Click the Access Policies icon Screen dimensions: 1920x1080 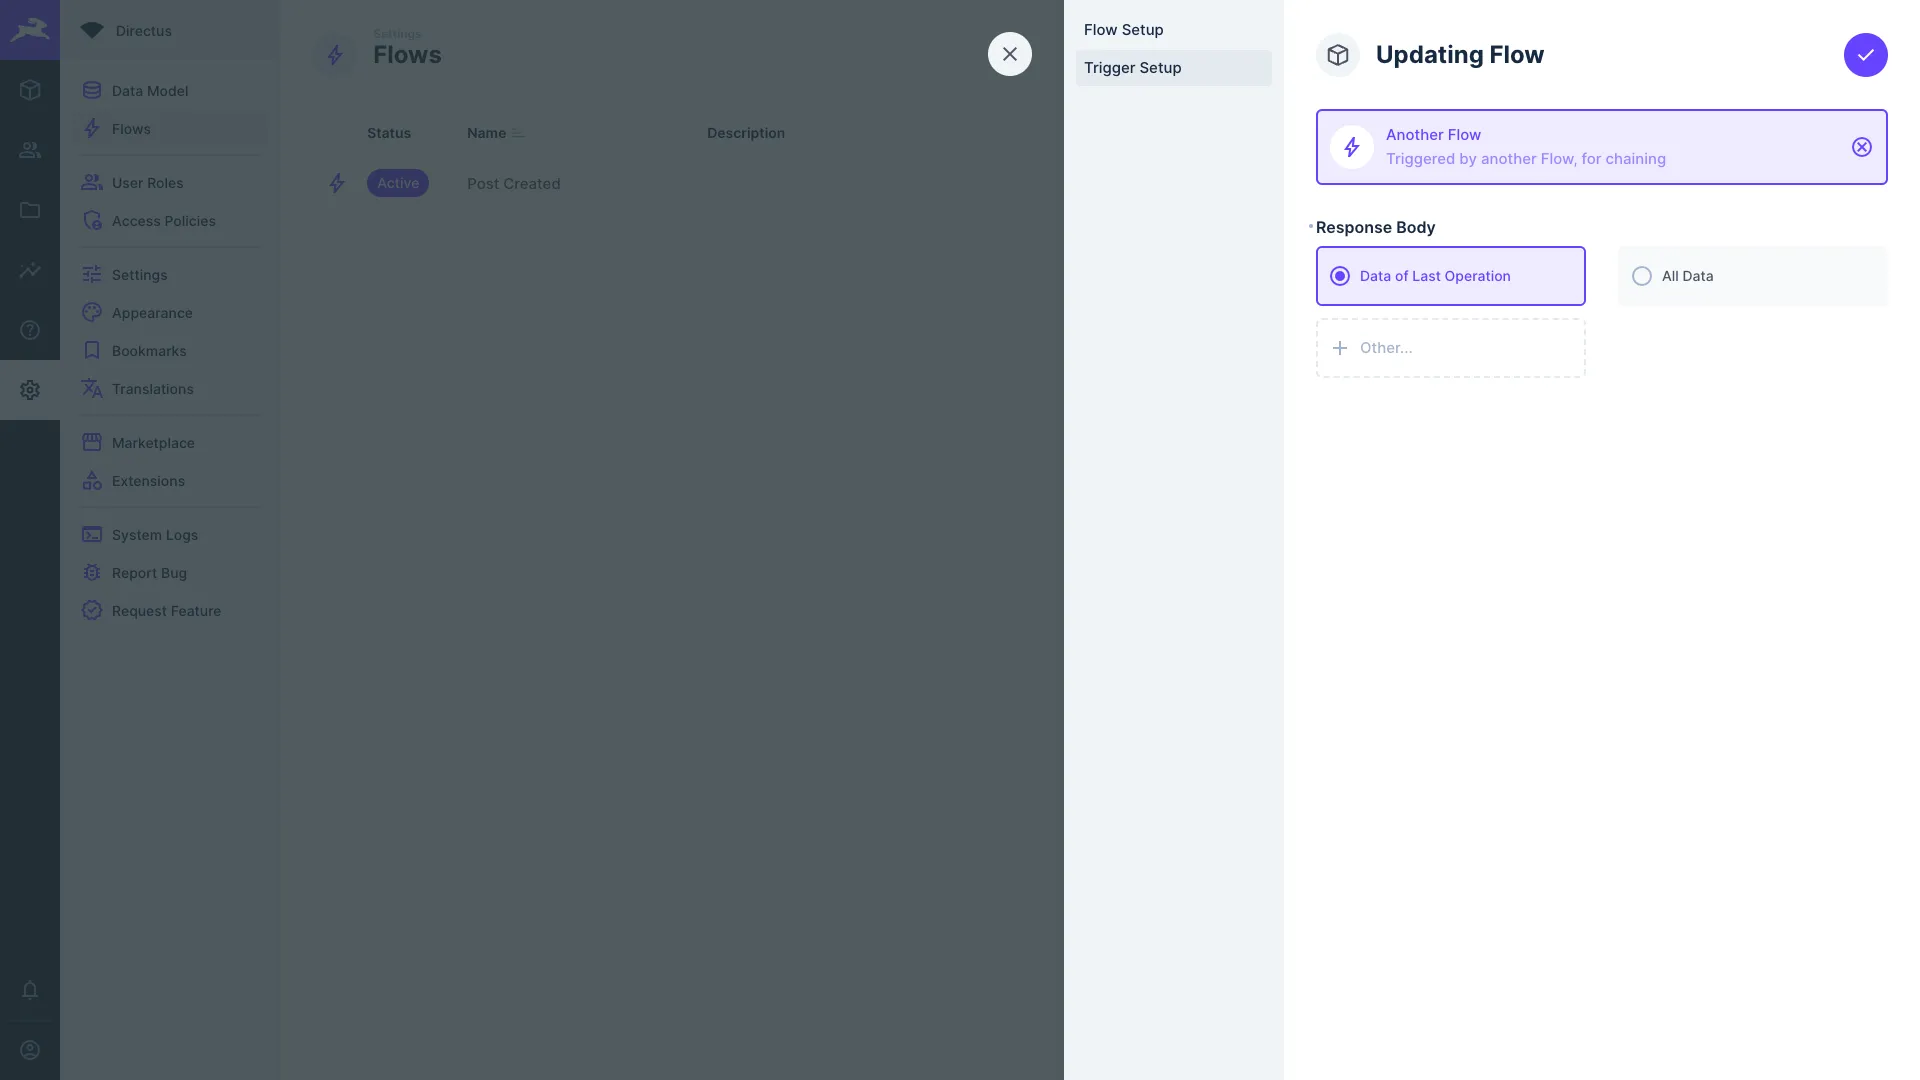(x=92, y=220)
